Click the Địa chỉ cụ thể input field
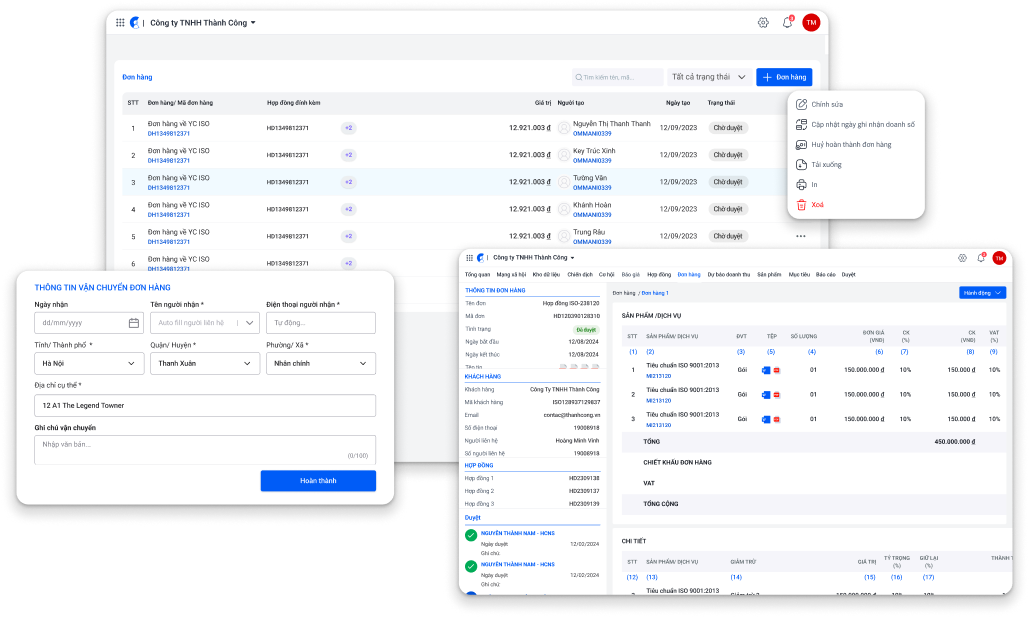The height and width of the screenshot is (618, 1029). [x=205, y=406]
